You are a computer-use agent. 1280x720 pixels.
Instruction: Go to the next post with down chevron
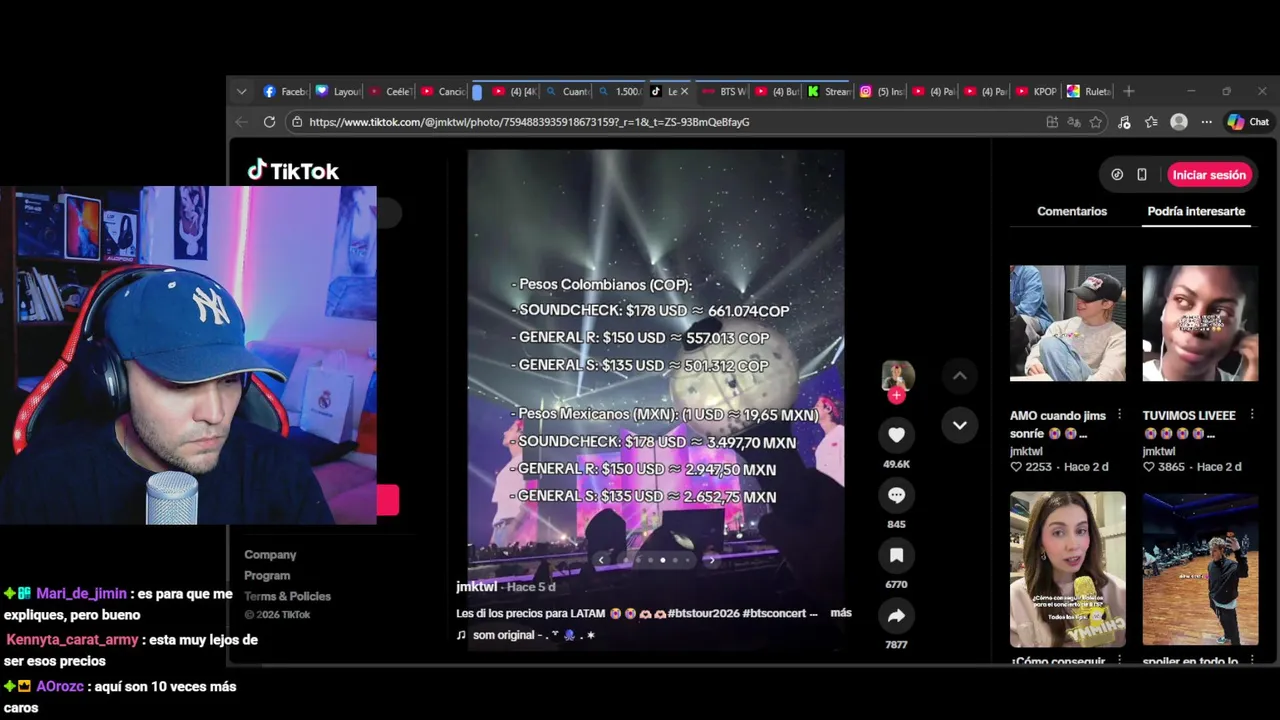pos(959,425)
